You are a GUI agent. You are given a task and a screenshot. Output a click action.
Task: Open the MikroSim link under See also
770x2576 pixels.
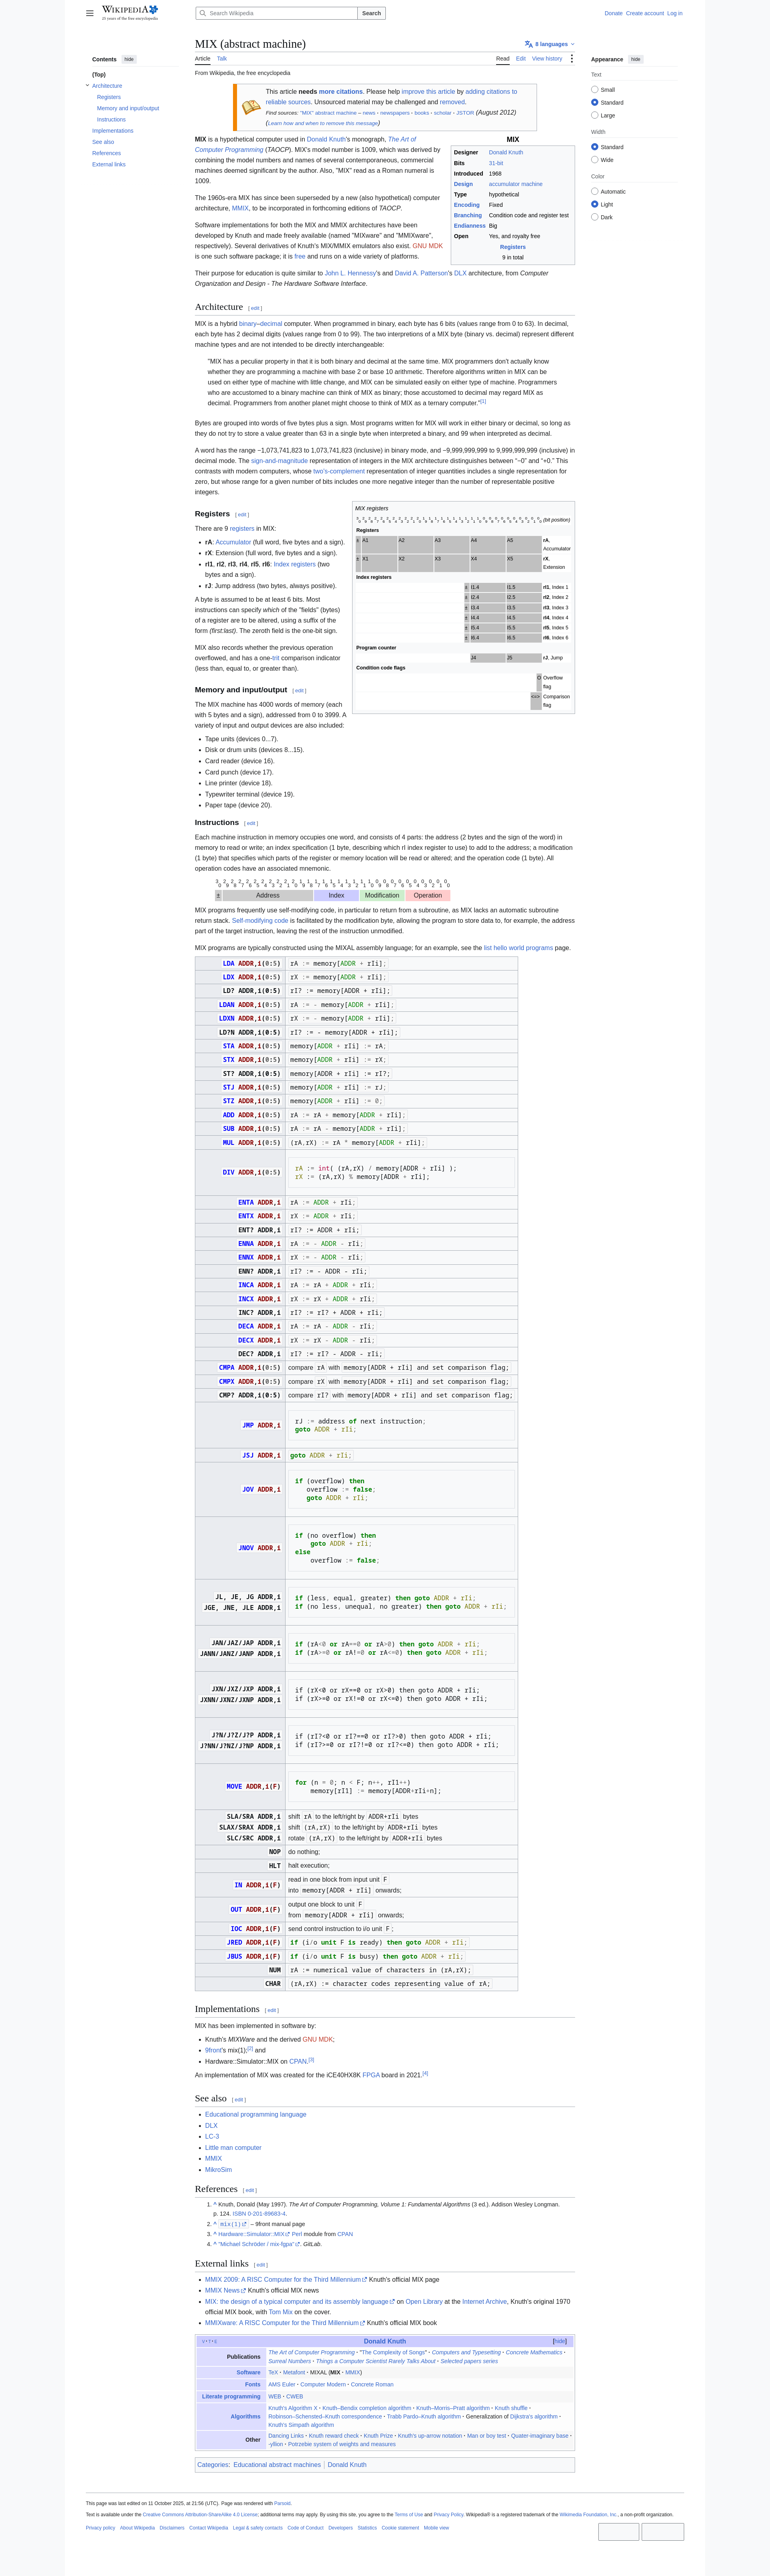pos(218,2169)
